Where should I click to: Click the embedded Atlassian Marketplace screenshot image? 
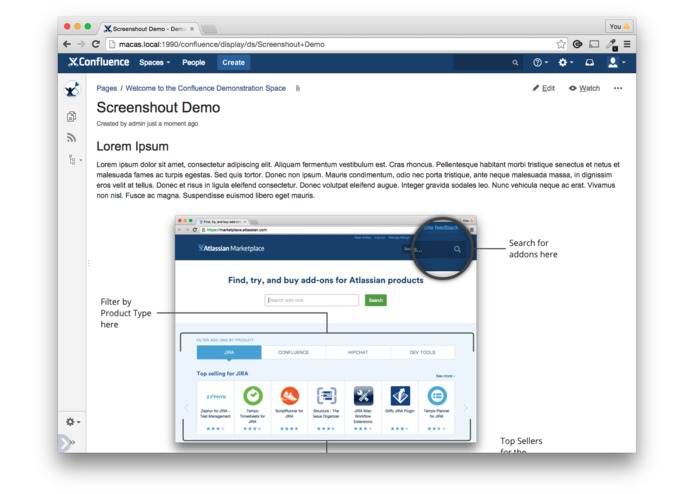click(326, 329)
